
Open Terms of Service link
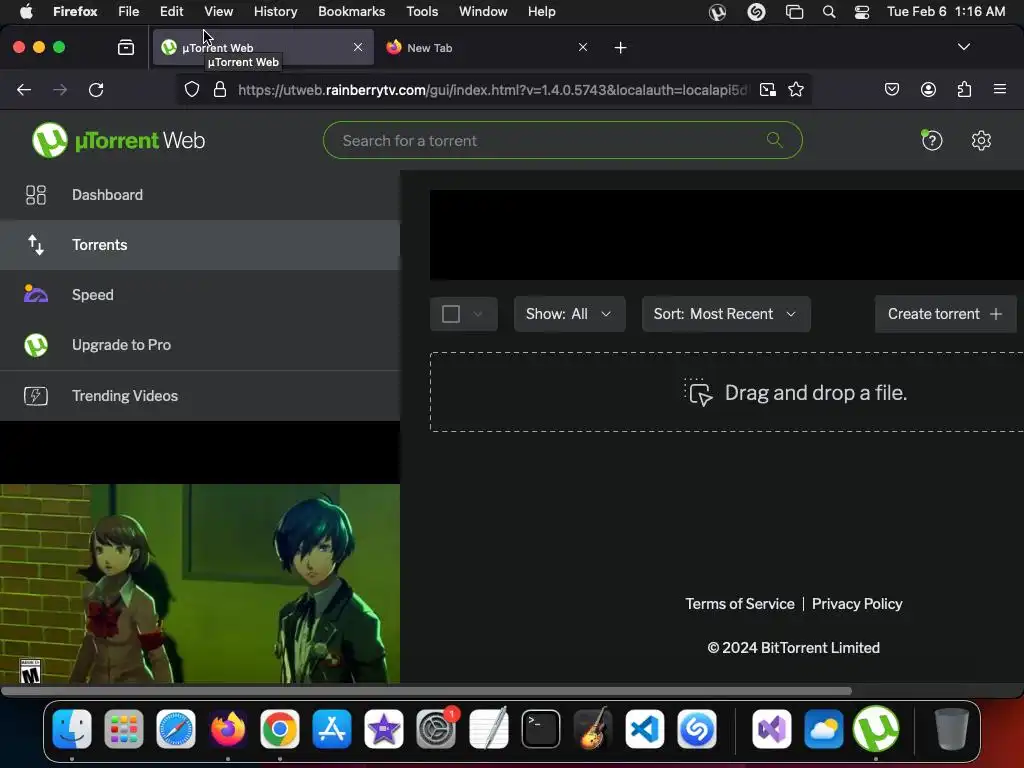(740, 604)
